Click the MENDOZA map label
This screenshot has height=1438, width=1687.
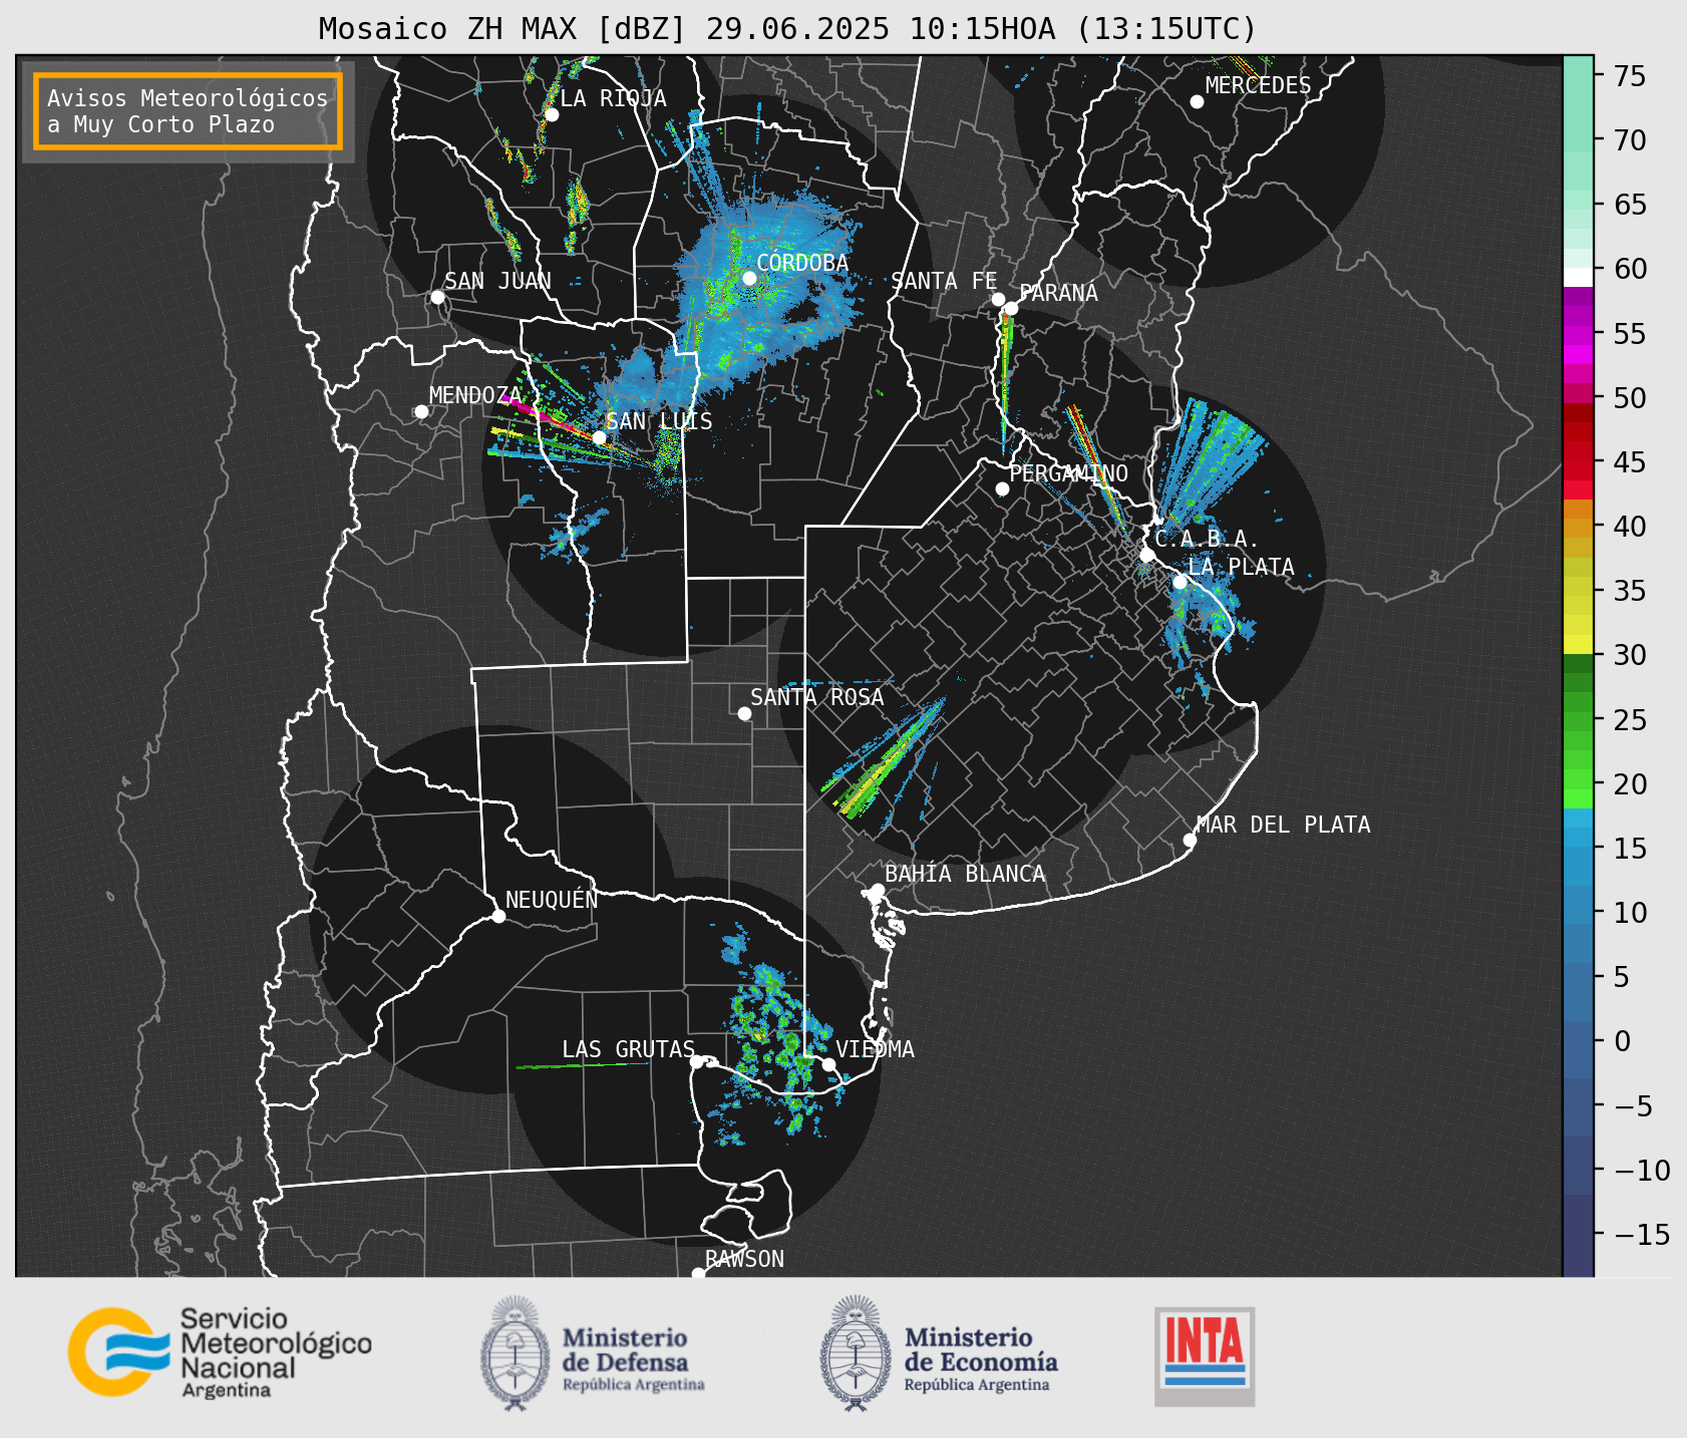(x=475, y=395)
